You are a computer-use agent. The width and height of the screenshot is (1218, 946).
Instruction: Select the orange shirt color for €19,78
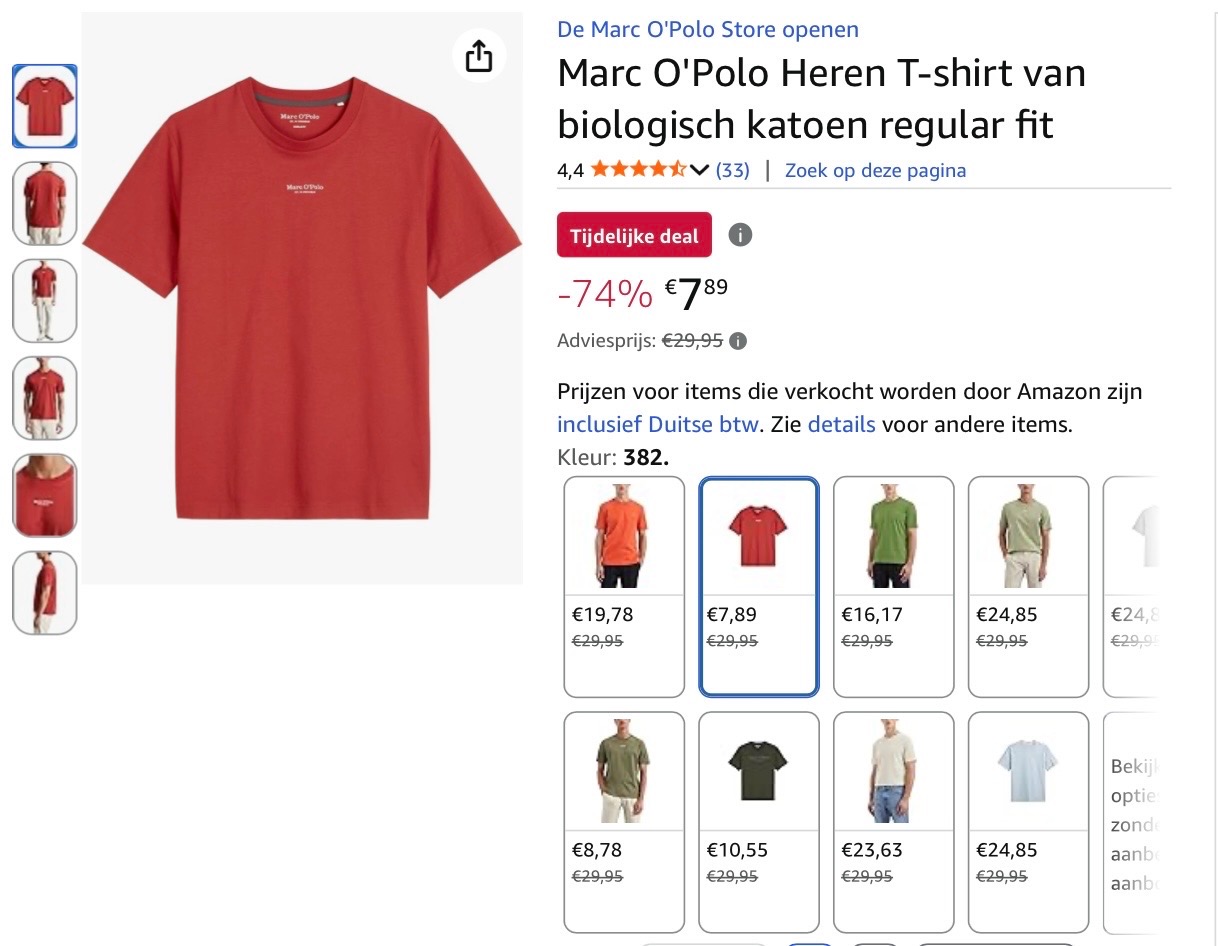(624, 586)
